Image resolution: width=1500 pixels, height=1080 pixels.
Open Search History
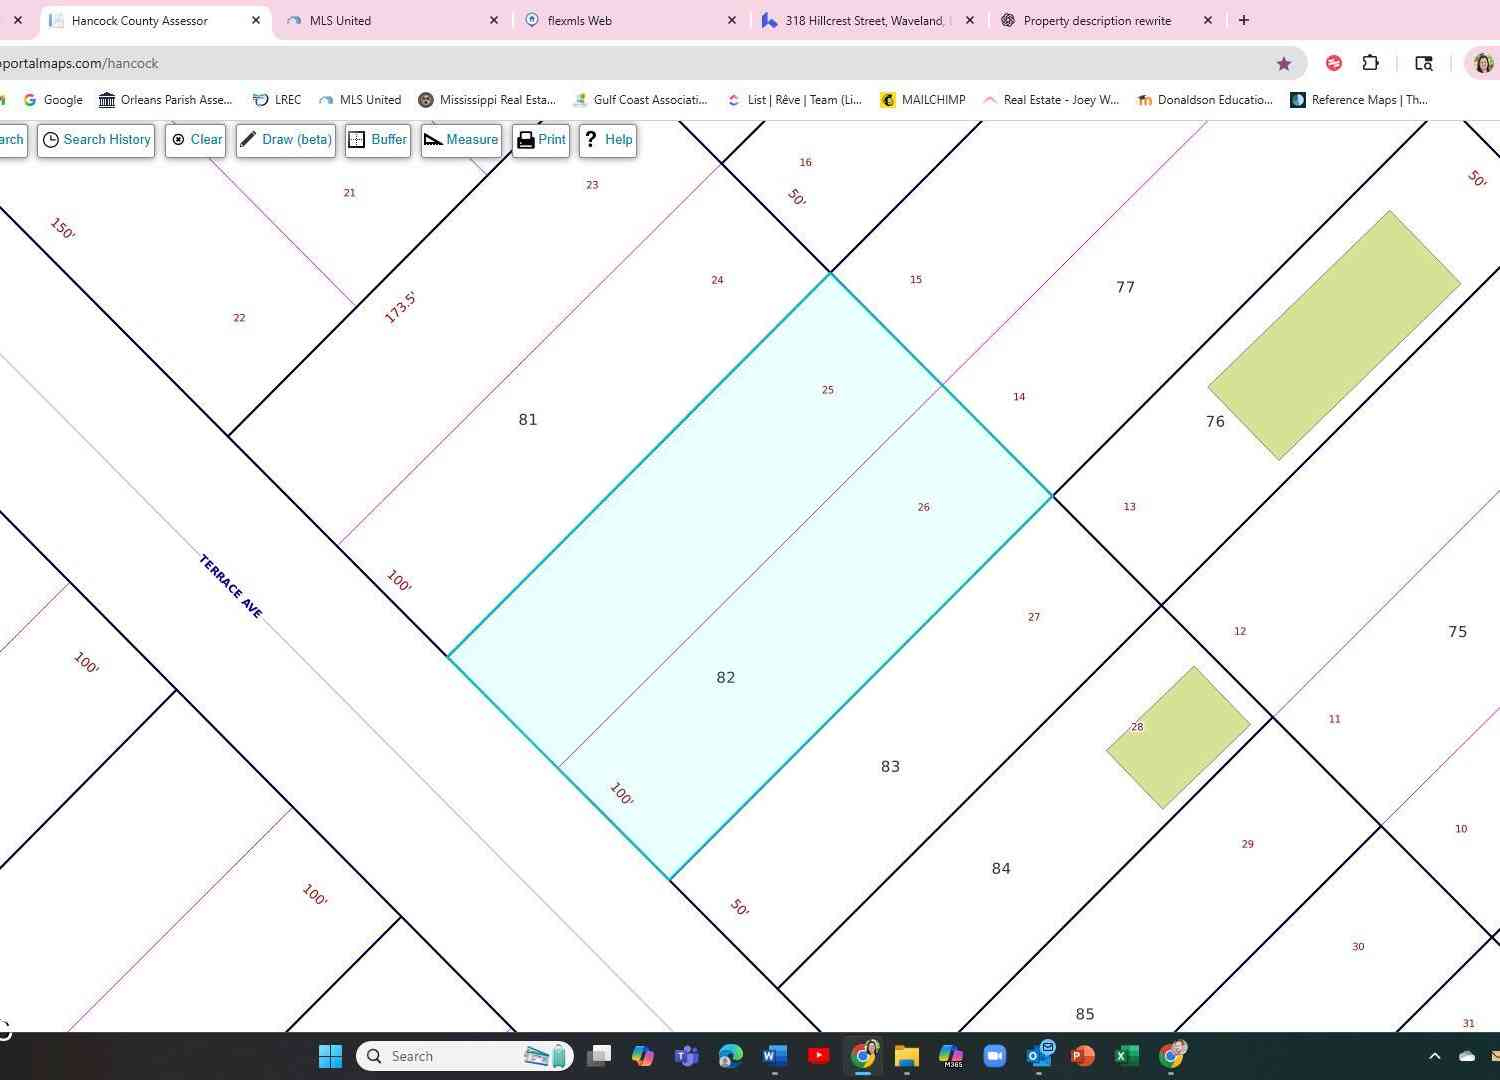tap(96, 140)
